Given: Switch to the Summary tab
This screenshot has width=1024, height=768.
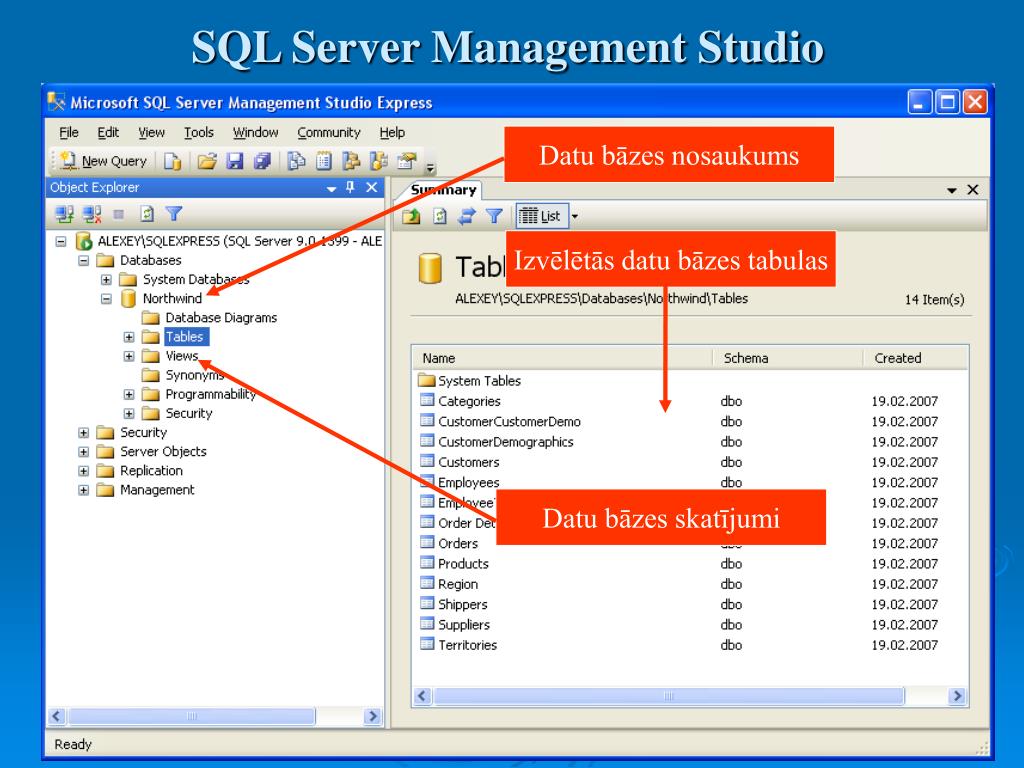Looking at the screenshot, I should (443, 190).
